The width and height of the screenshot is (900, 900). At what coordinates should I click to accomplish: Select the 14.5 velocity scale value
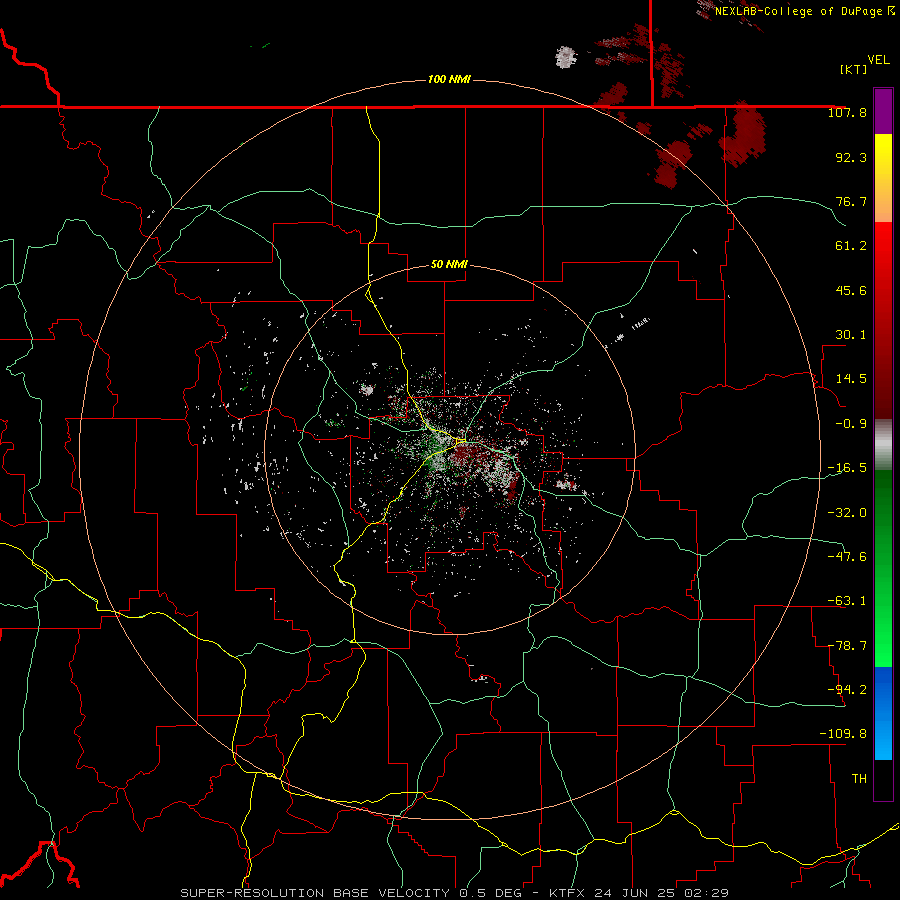851,379
